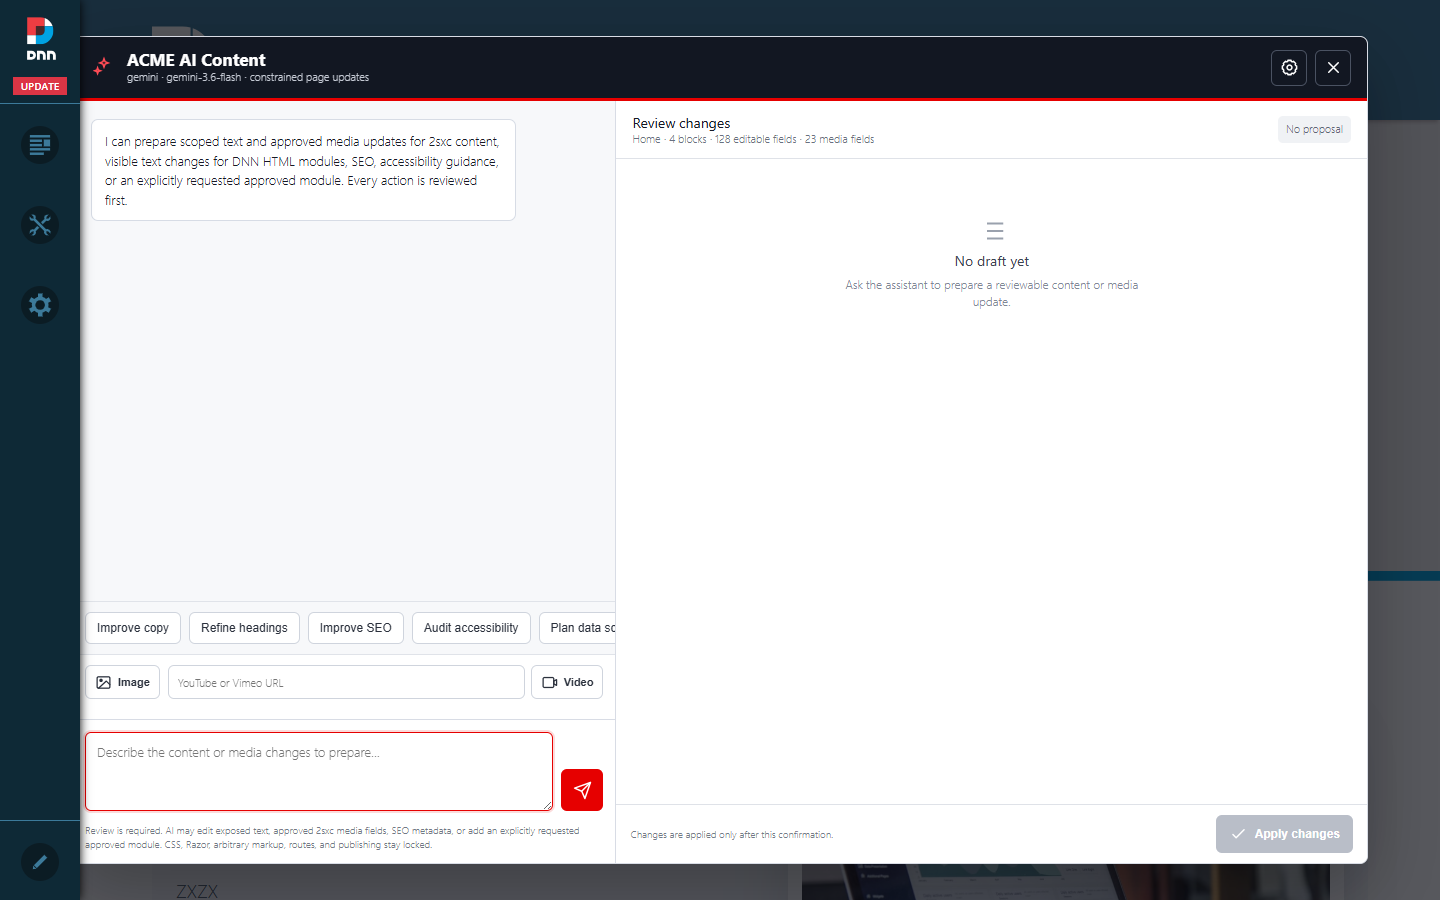Select the Improve copy suggestion
This screenshot has height=900, width=1440.
pyautogui.click(x=133, y=628)
